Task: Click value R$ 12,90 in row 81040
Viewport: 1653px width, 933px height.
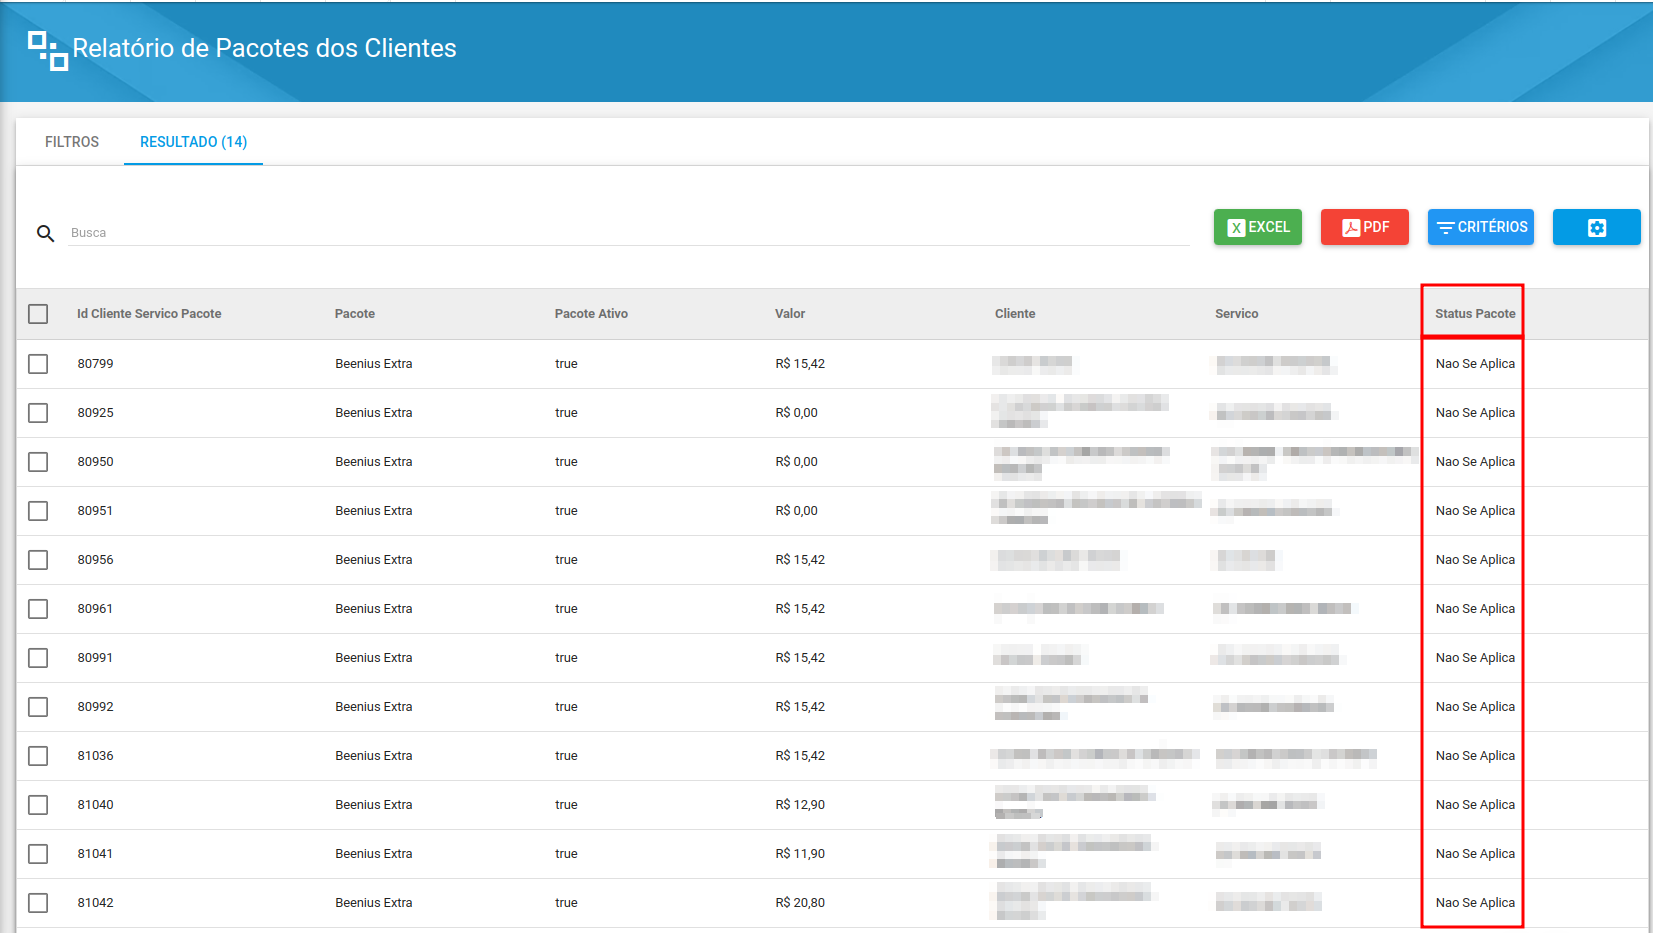Action: click(x=800, y=805)
